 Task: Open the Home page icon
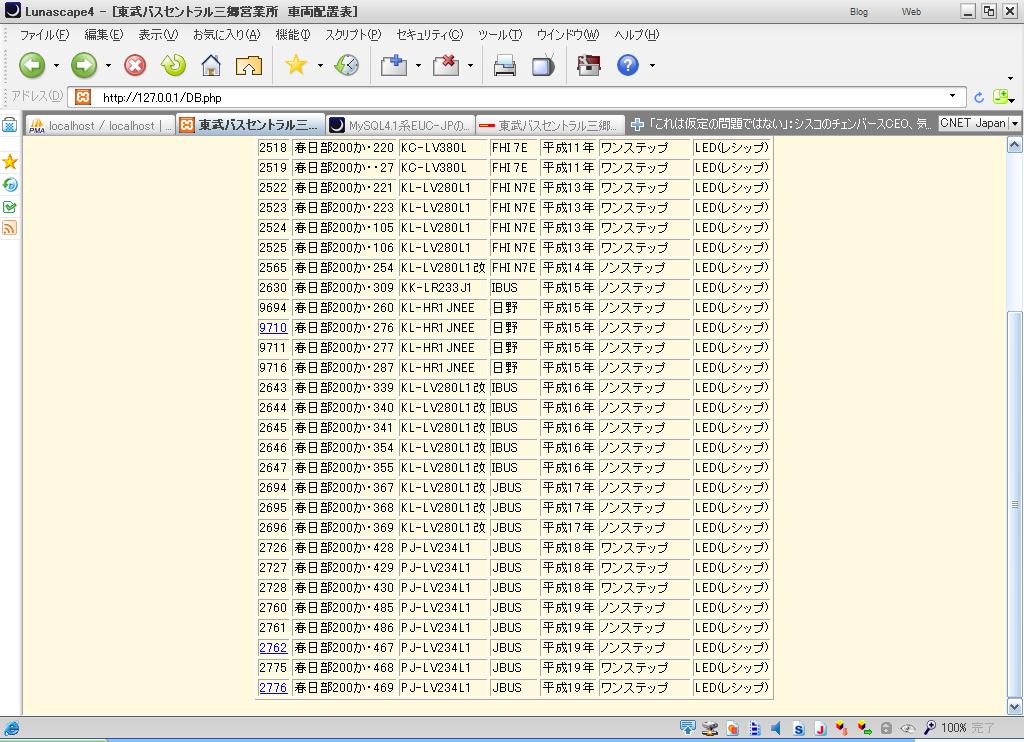pos(210,65)
